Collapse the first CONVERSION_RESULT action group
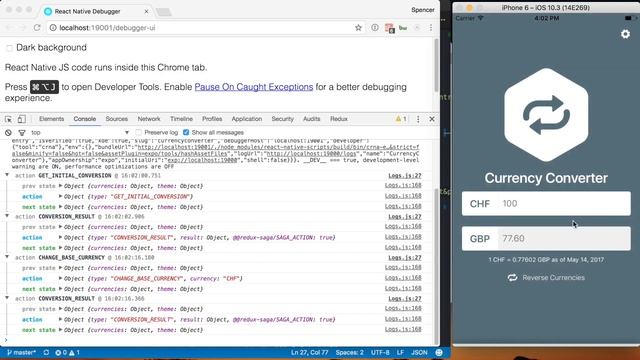Viewport: 640px width, 360px height. click(7, 216)
